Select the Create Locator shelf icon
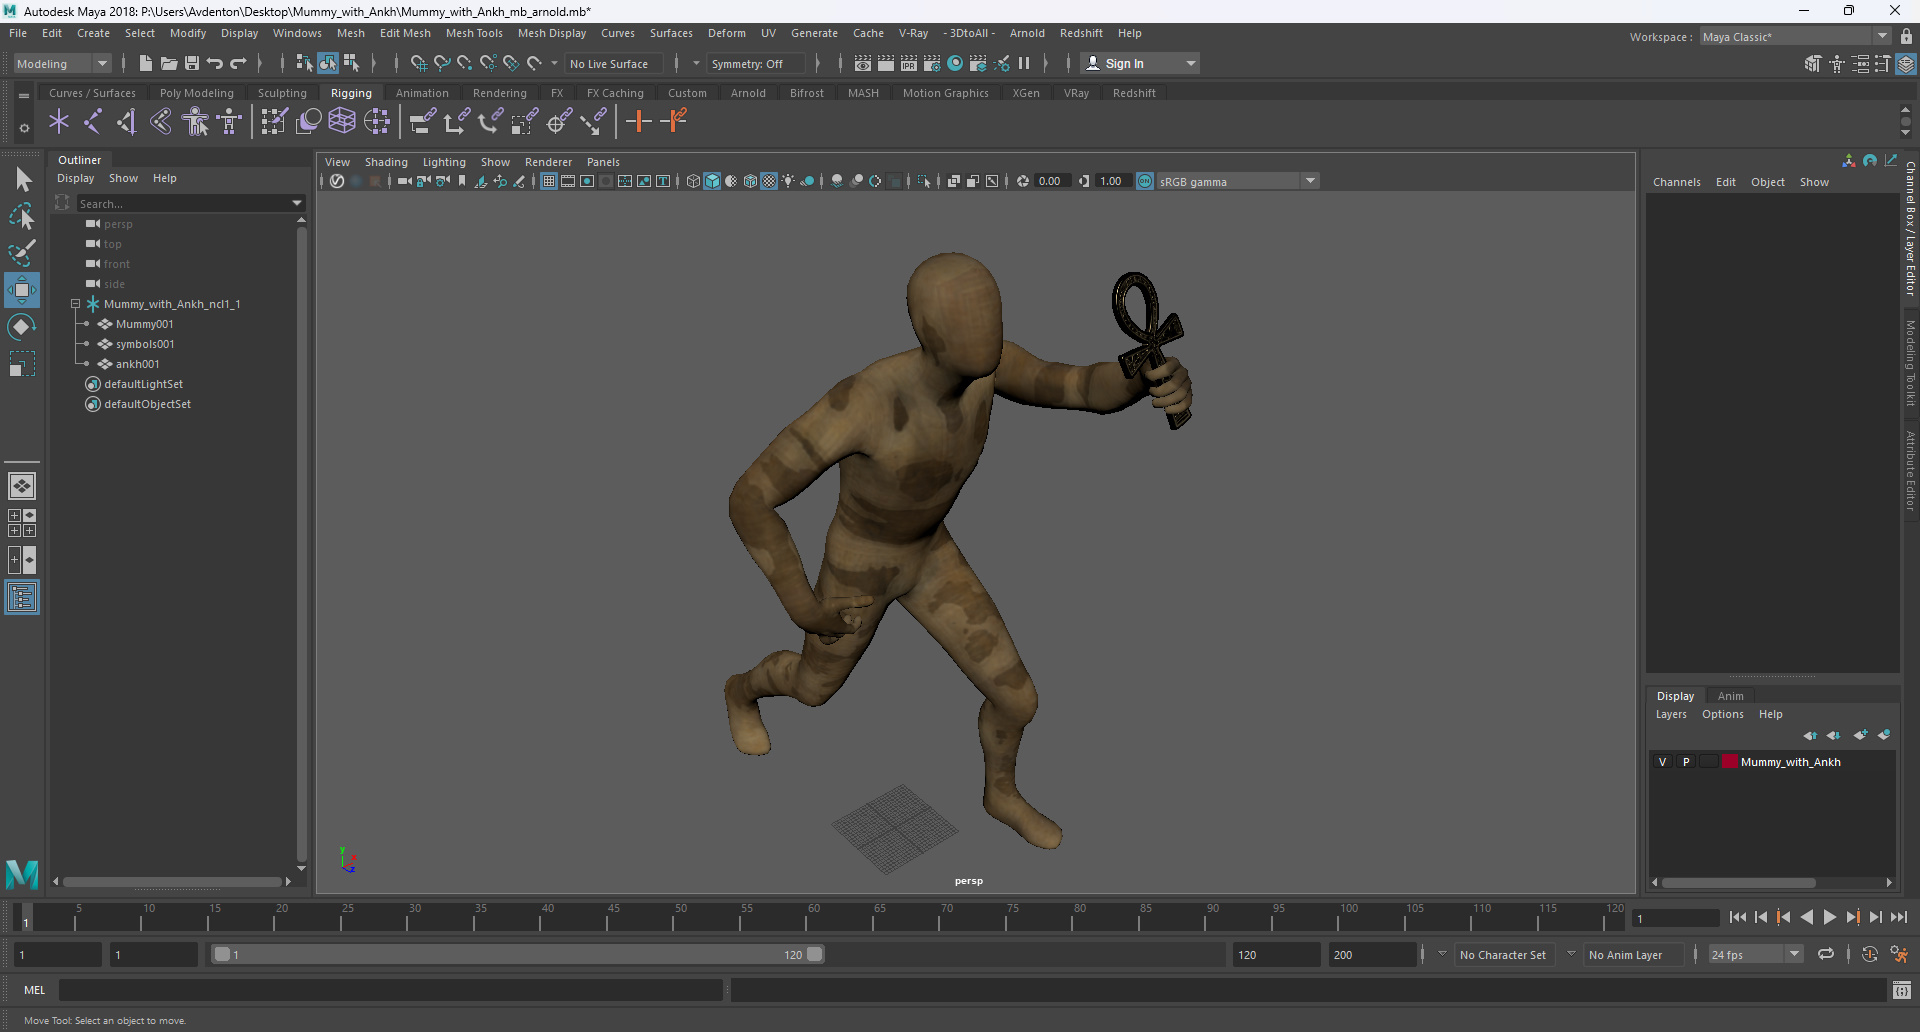This screenshot has height=1032, width=1920. coord(59,122)
